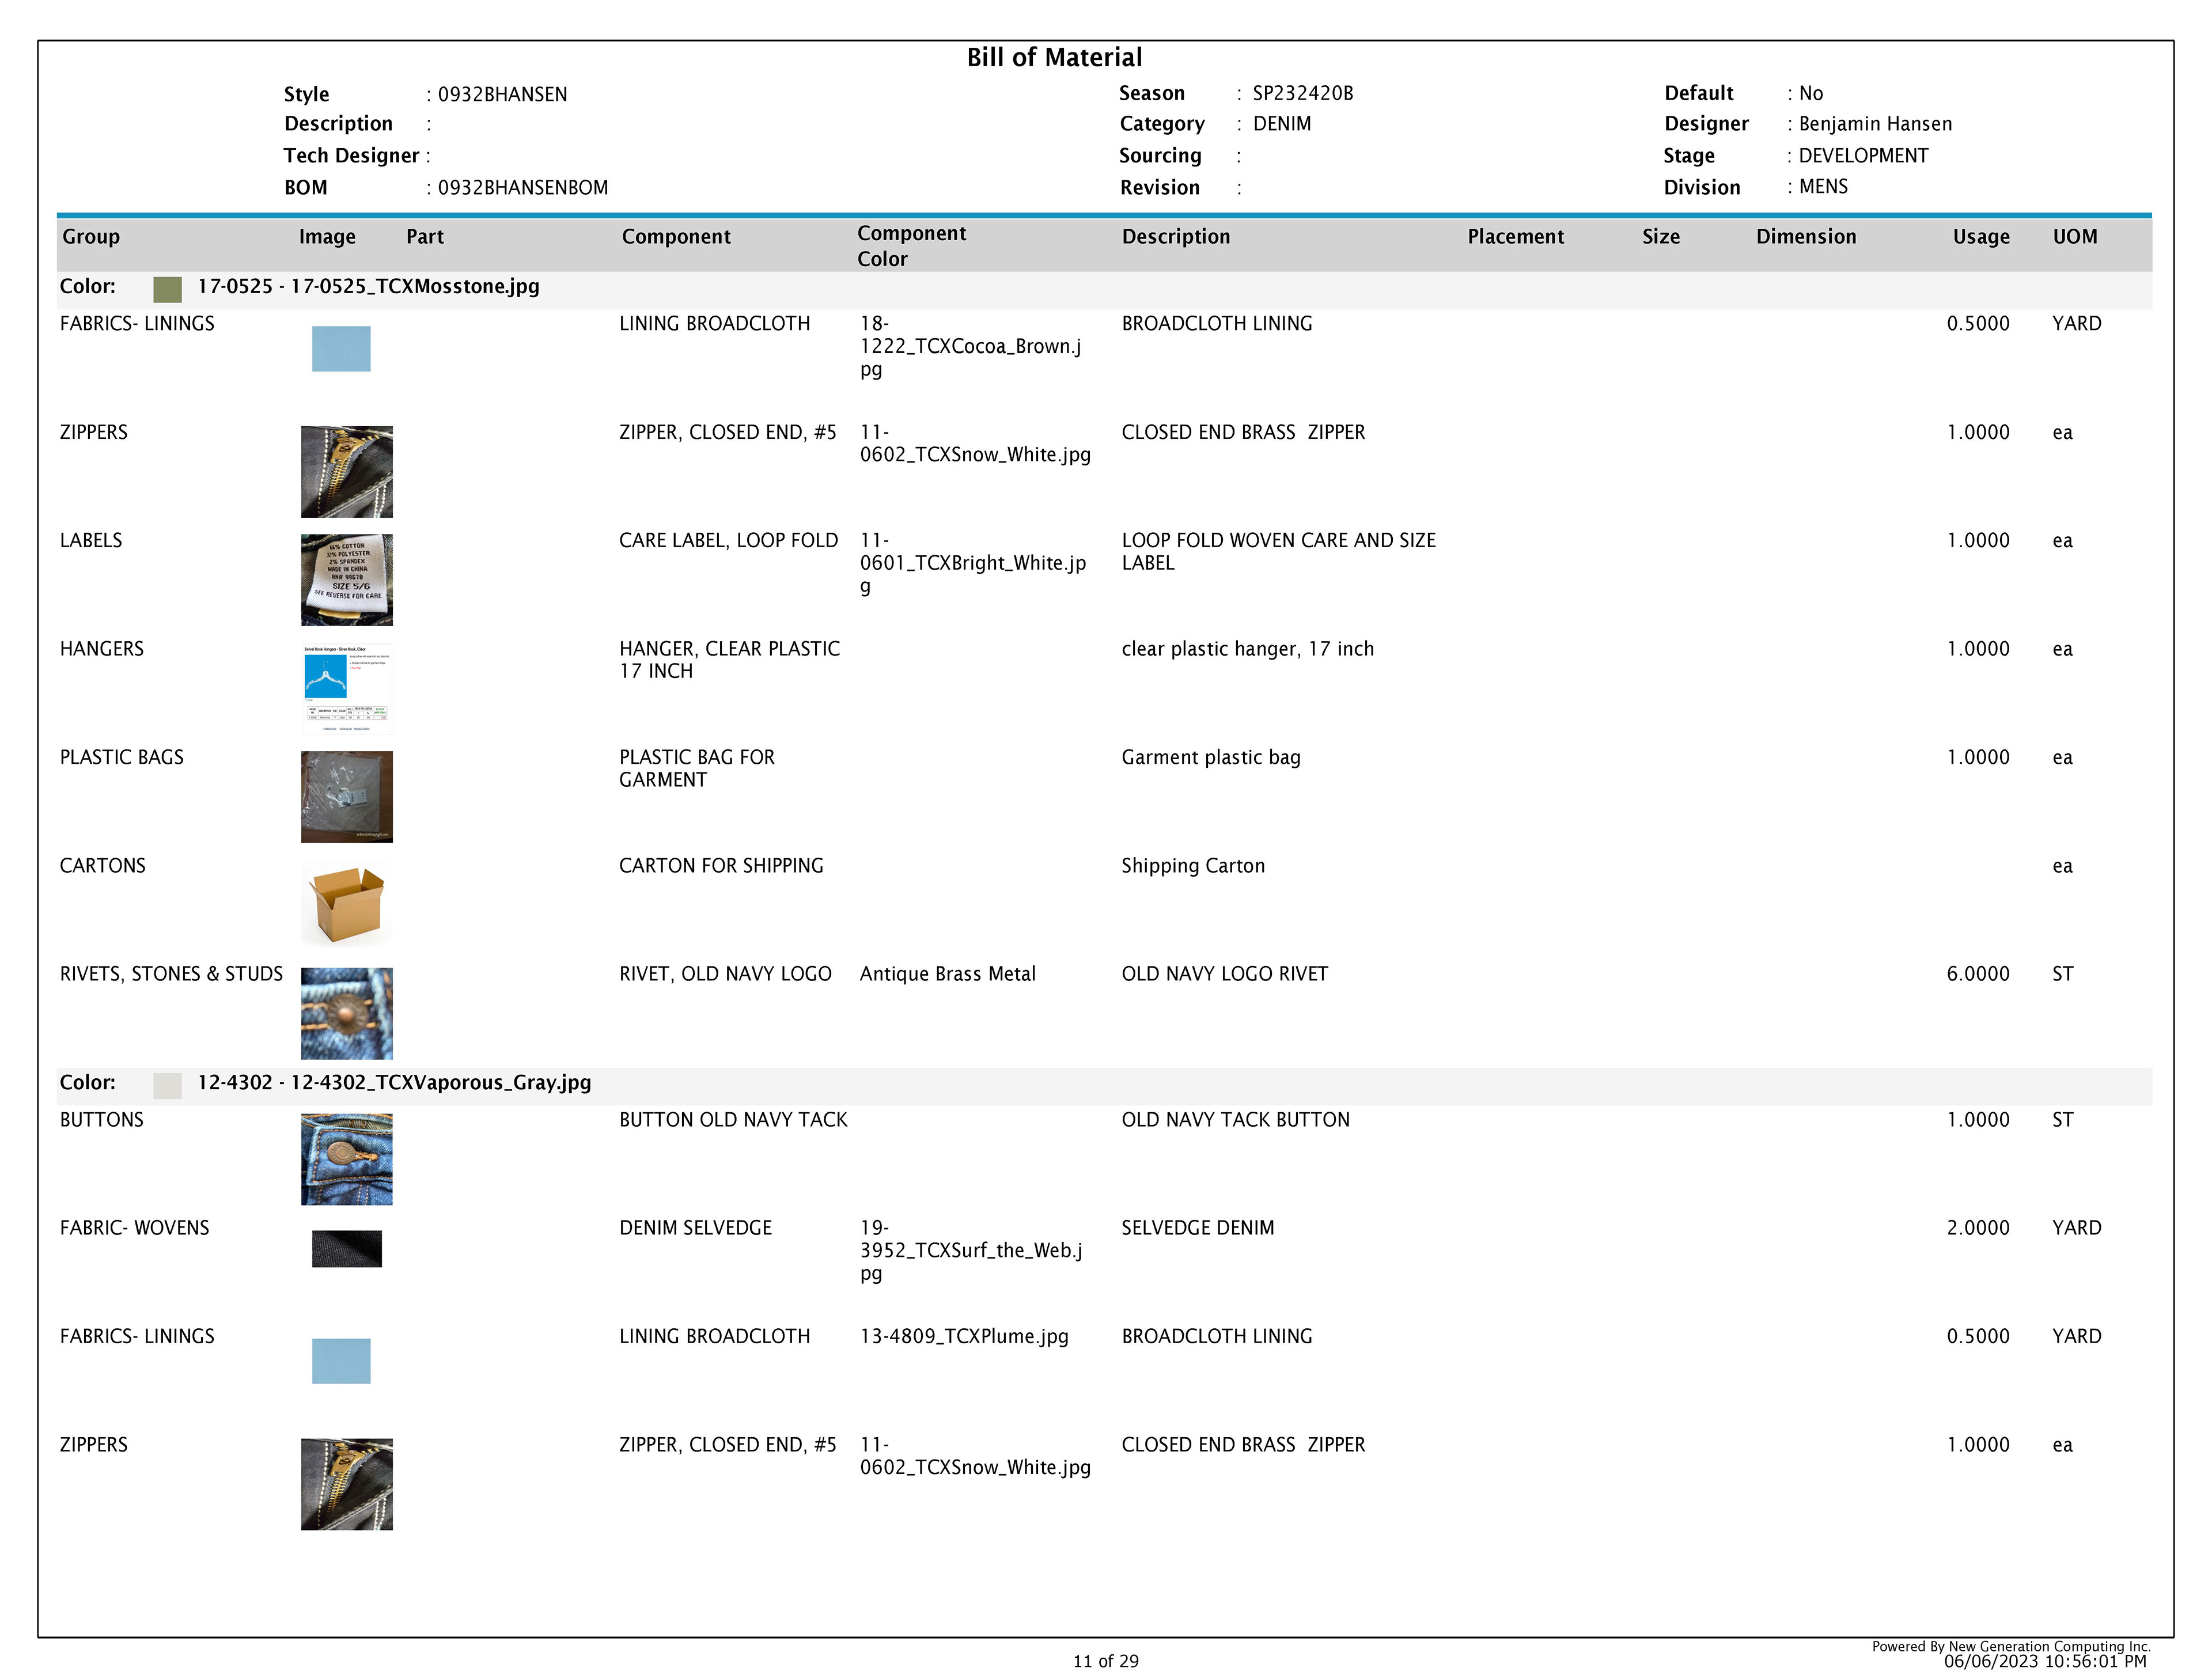The image size is (2212, 1675).
Task: Click the Component Color column header
Action: tap(911, 245)
